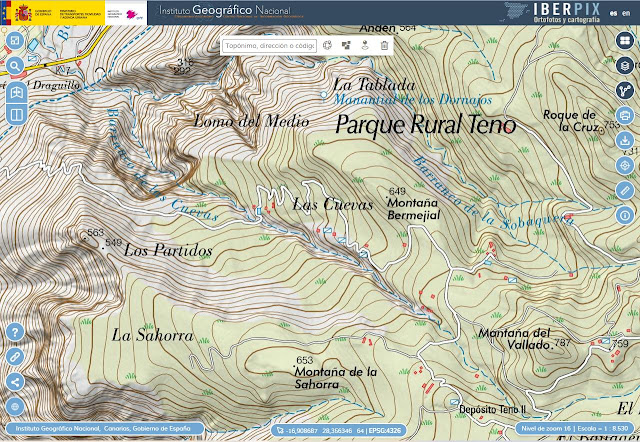Screen dimensions: 640x442
Task: Click the 'Las Cuevas' map label
Action: pos(333,204)
